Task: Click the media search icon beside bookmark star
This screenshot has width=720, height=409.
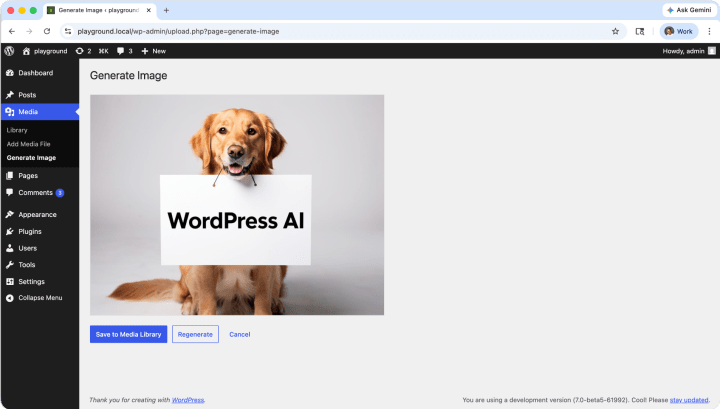Action: coord(640,31)
